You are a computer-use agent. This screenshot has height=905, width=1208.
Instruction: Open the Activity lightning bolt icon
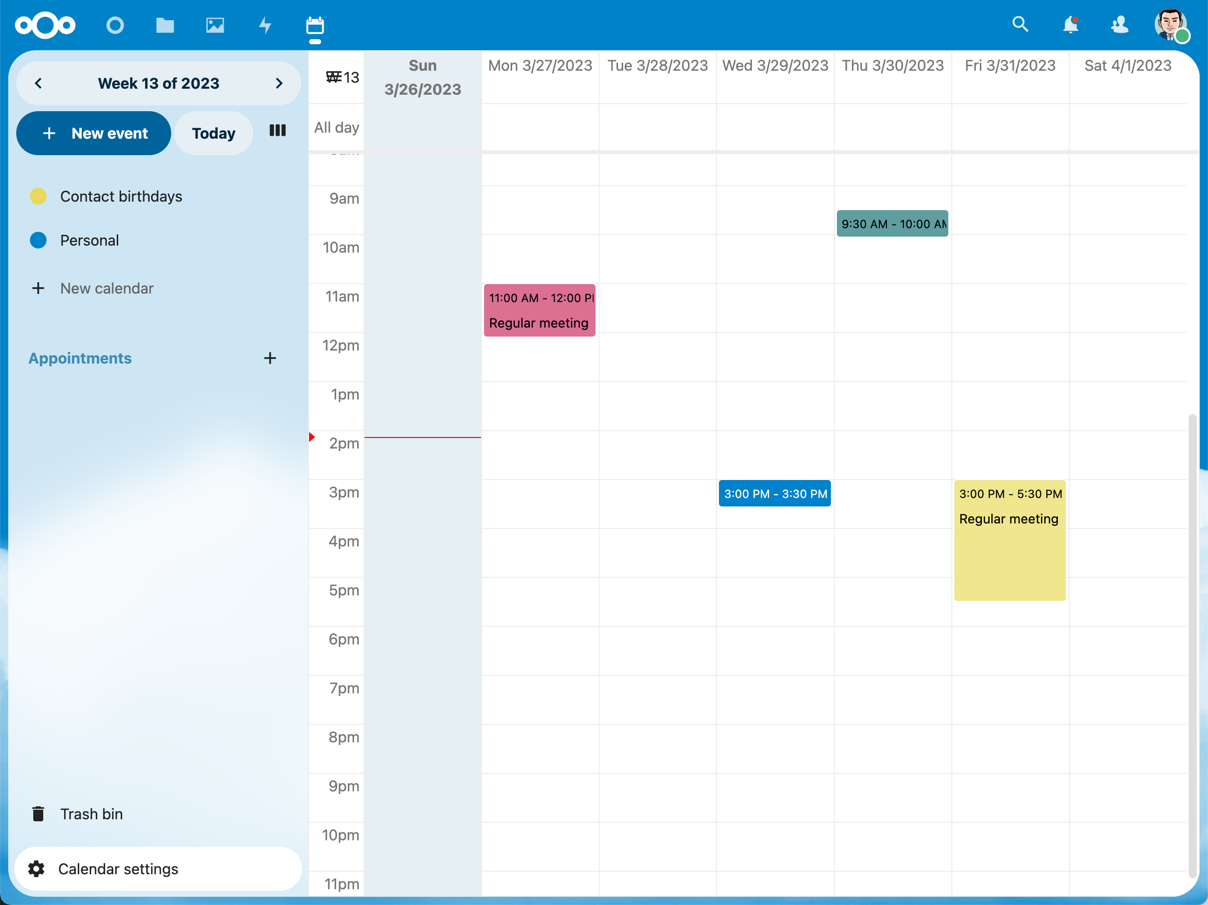click(x=265, y=26)
